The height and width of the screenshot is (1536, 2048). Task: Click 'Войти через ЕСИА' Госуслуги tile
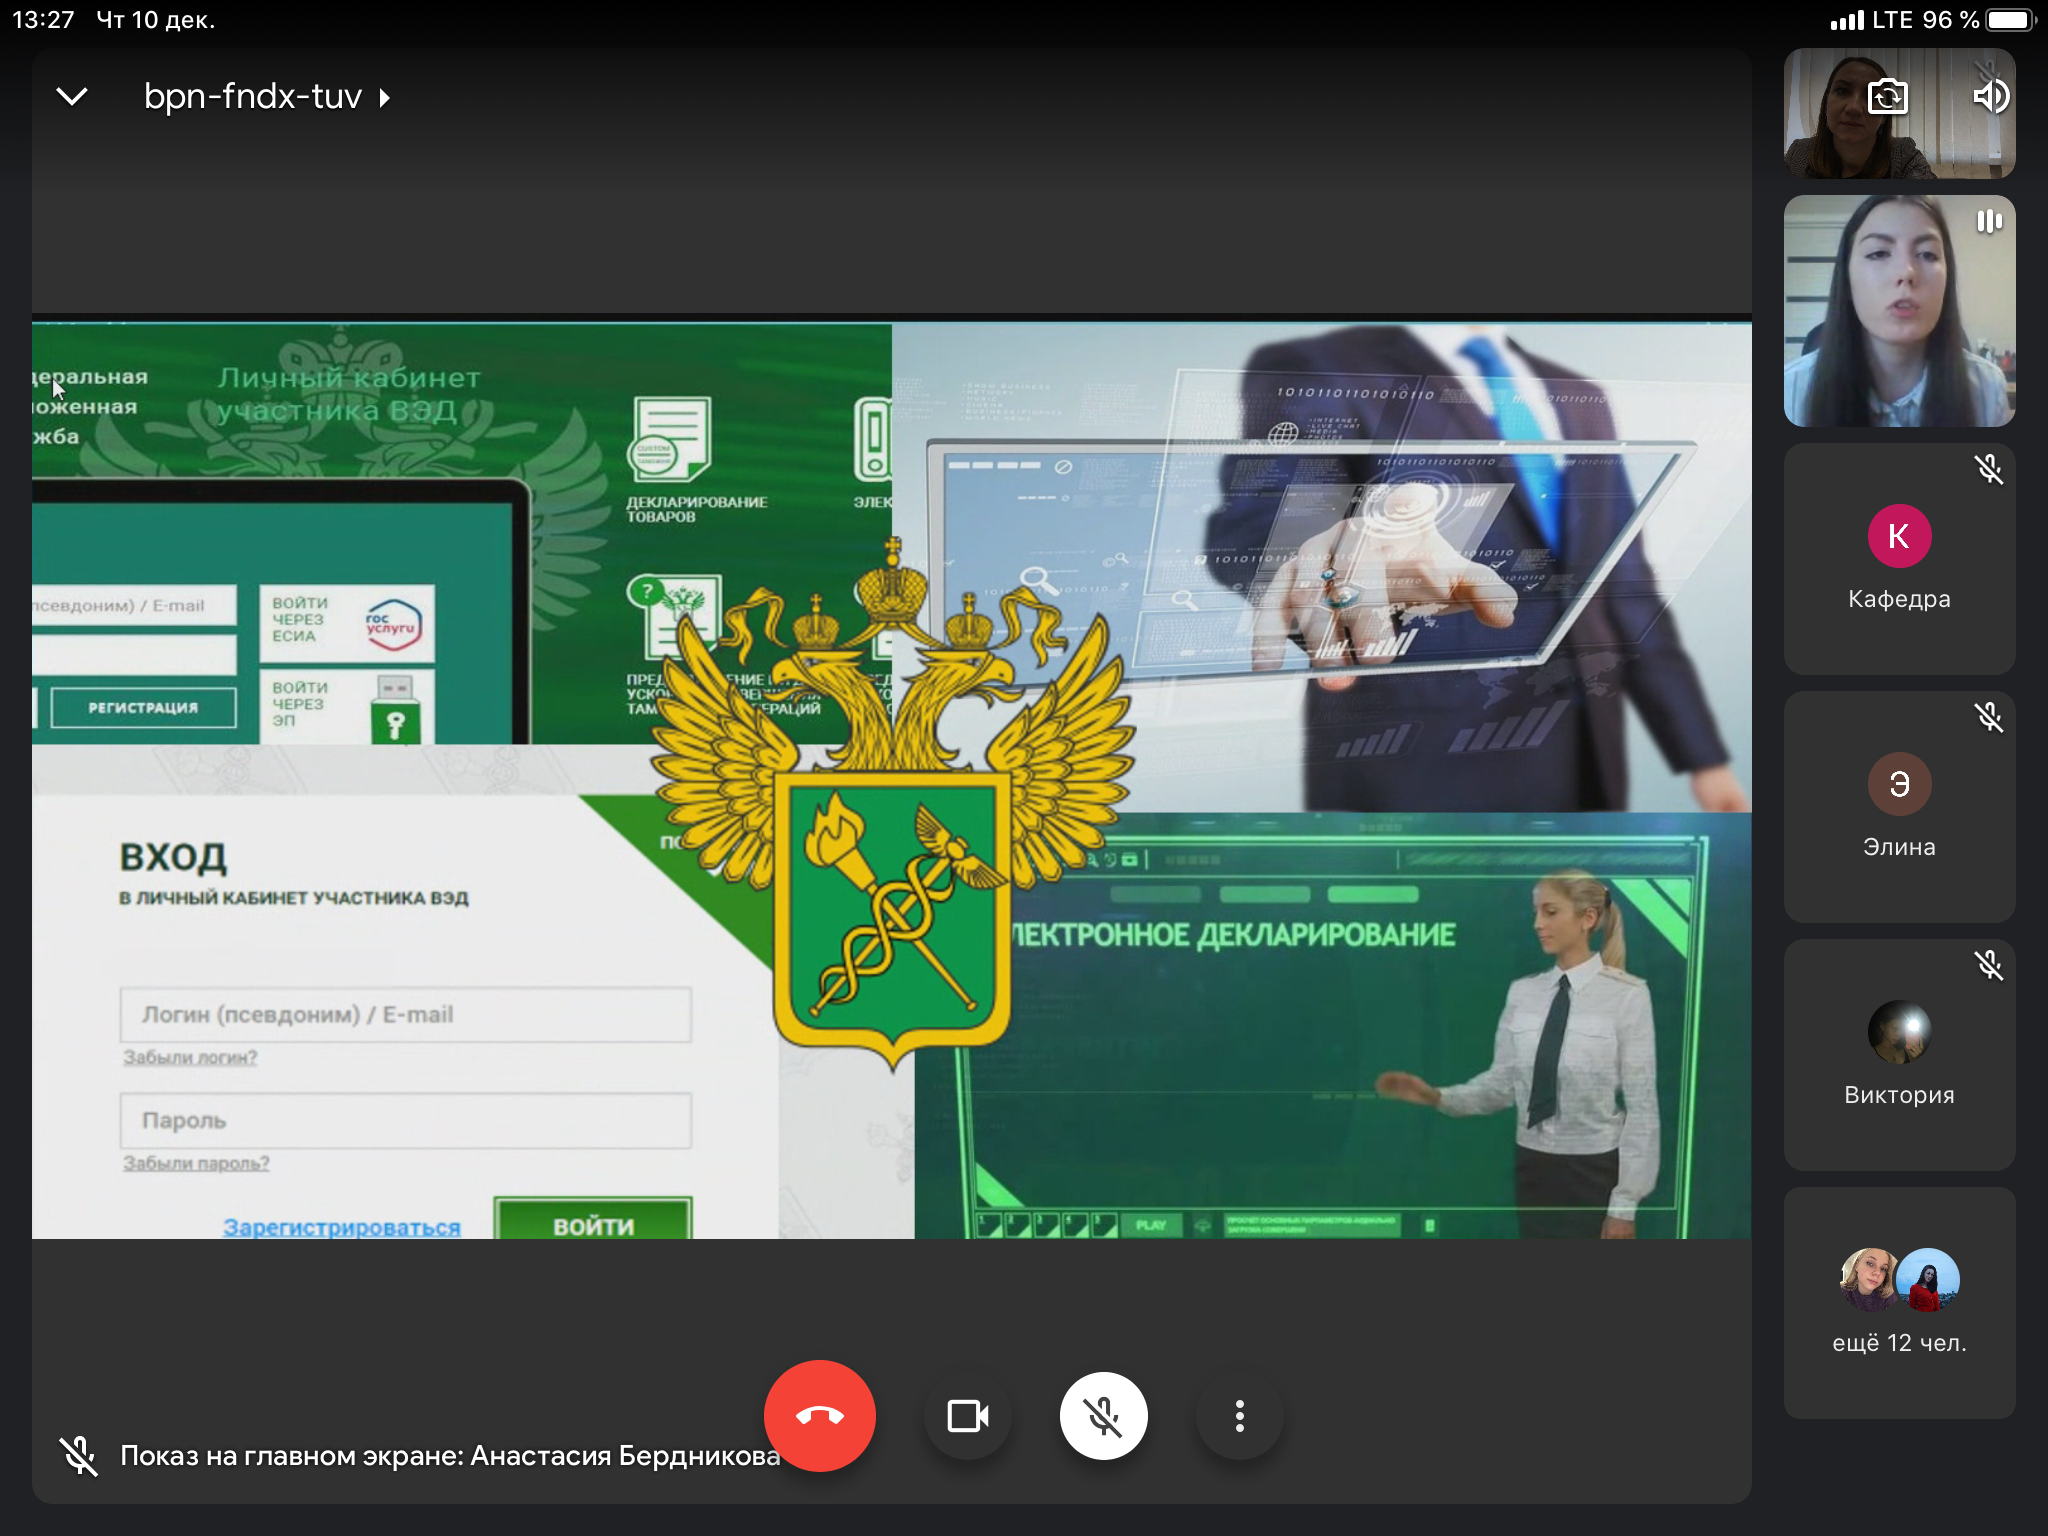[x=347, y=623]
